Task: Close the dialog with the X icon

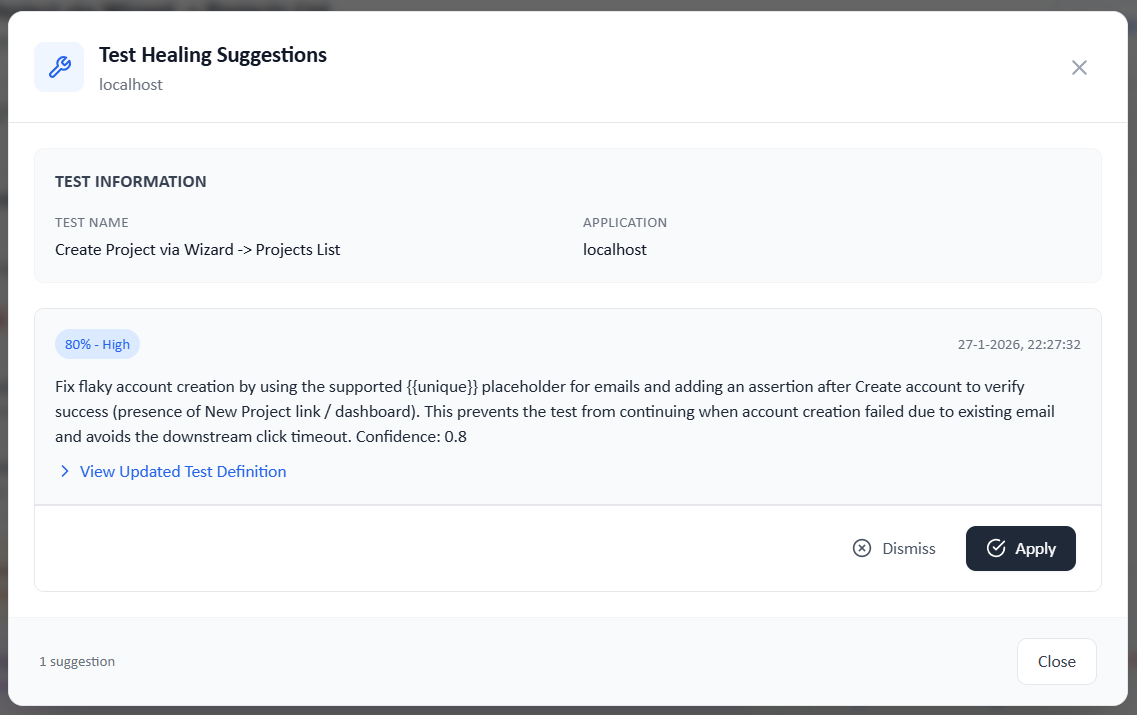Action: 1079,67
